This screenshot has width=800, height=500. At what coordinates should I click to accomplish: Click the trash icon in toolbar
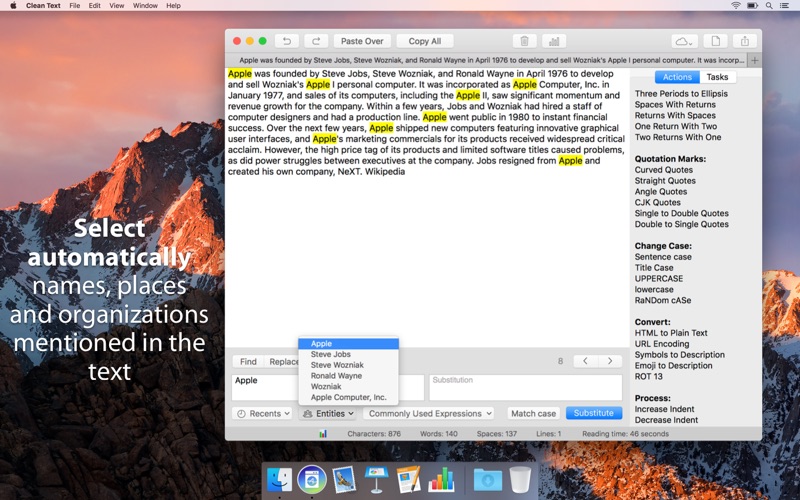[524, 41]
